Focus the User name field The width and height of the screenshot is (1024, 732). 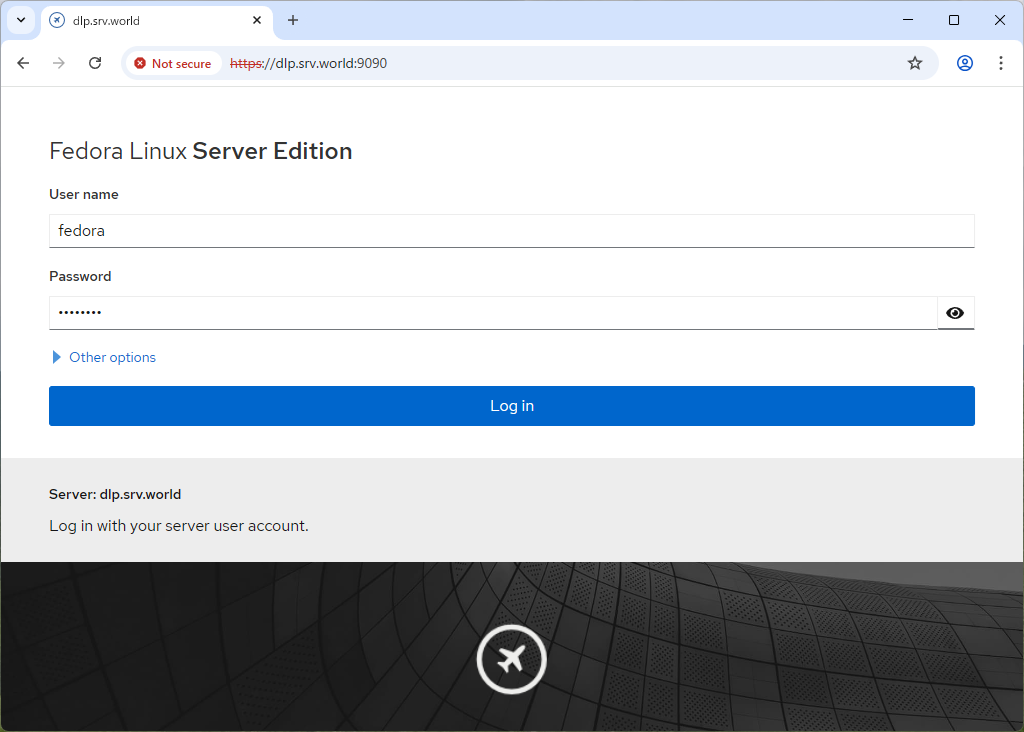(x=512, y=231)
